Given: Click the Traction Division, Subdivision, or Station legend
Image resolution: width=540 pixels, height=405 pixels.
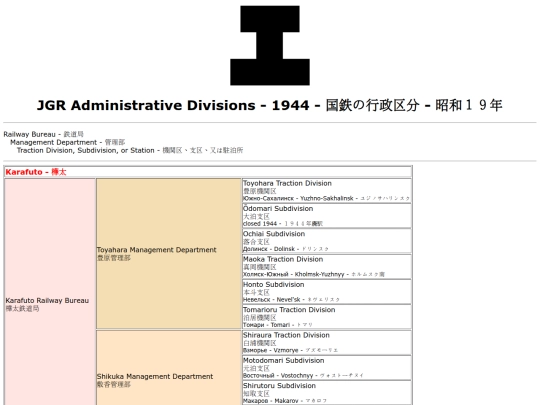Looking at the screenshot, I should [130, 150].
